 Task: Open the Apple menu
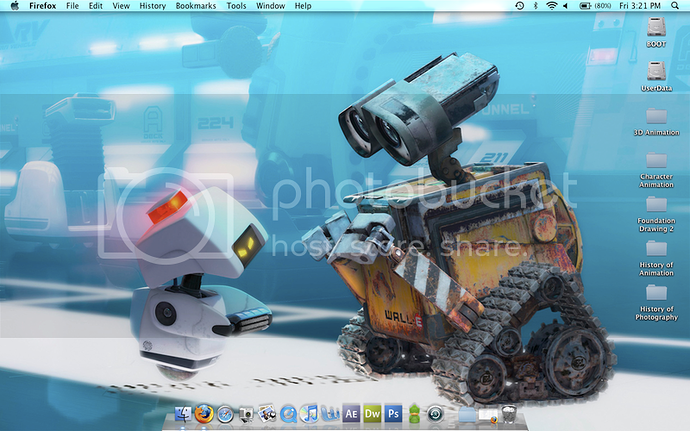[x=14, y=6]
